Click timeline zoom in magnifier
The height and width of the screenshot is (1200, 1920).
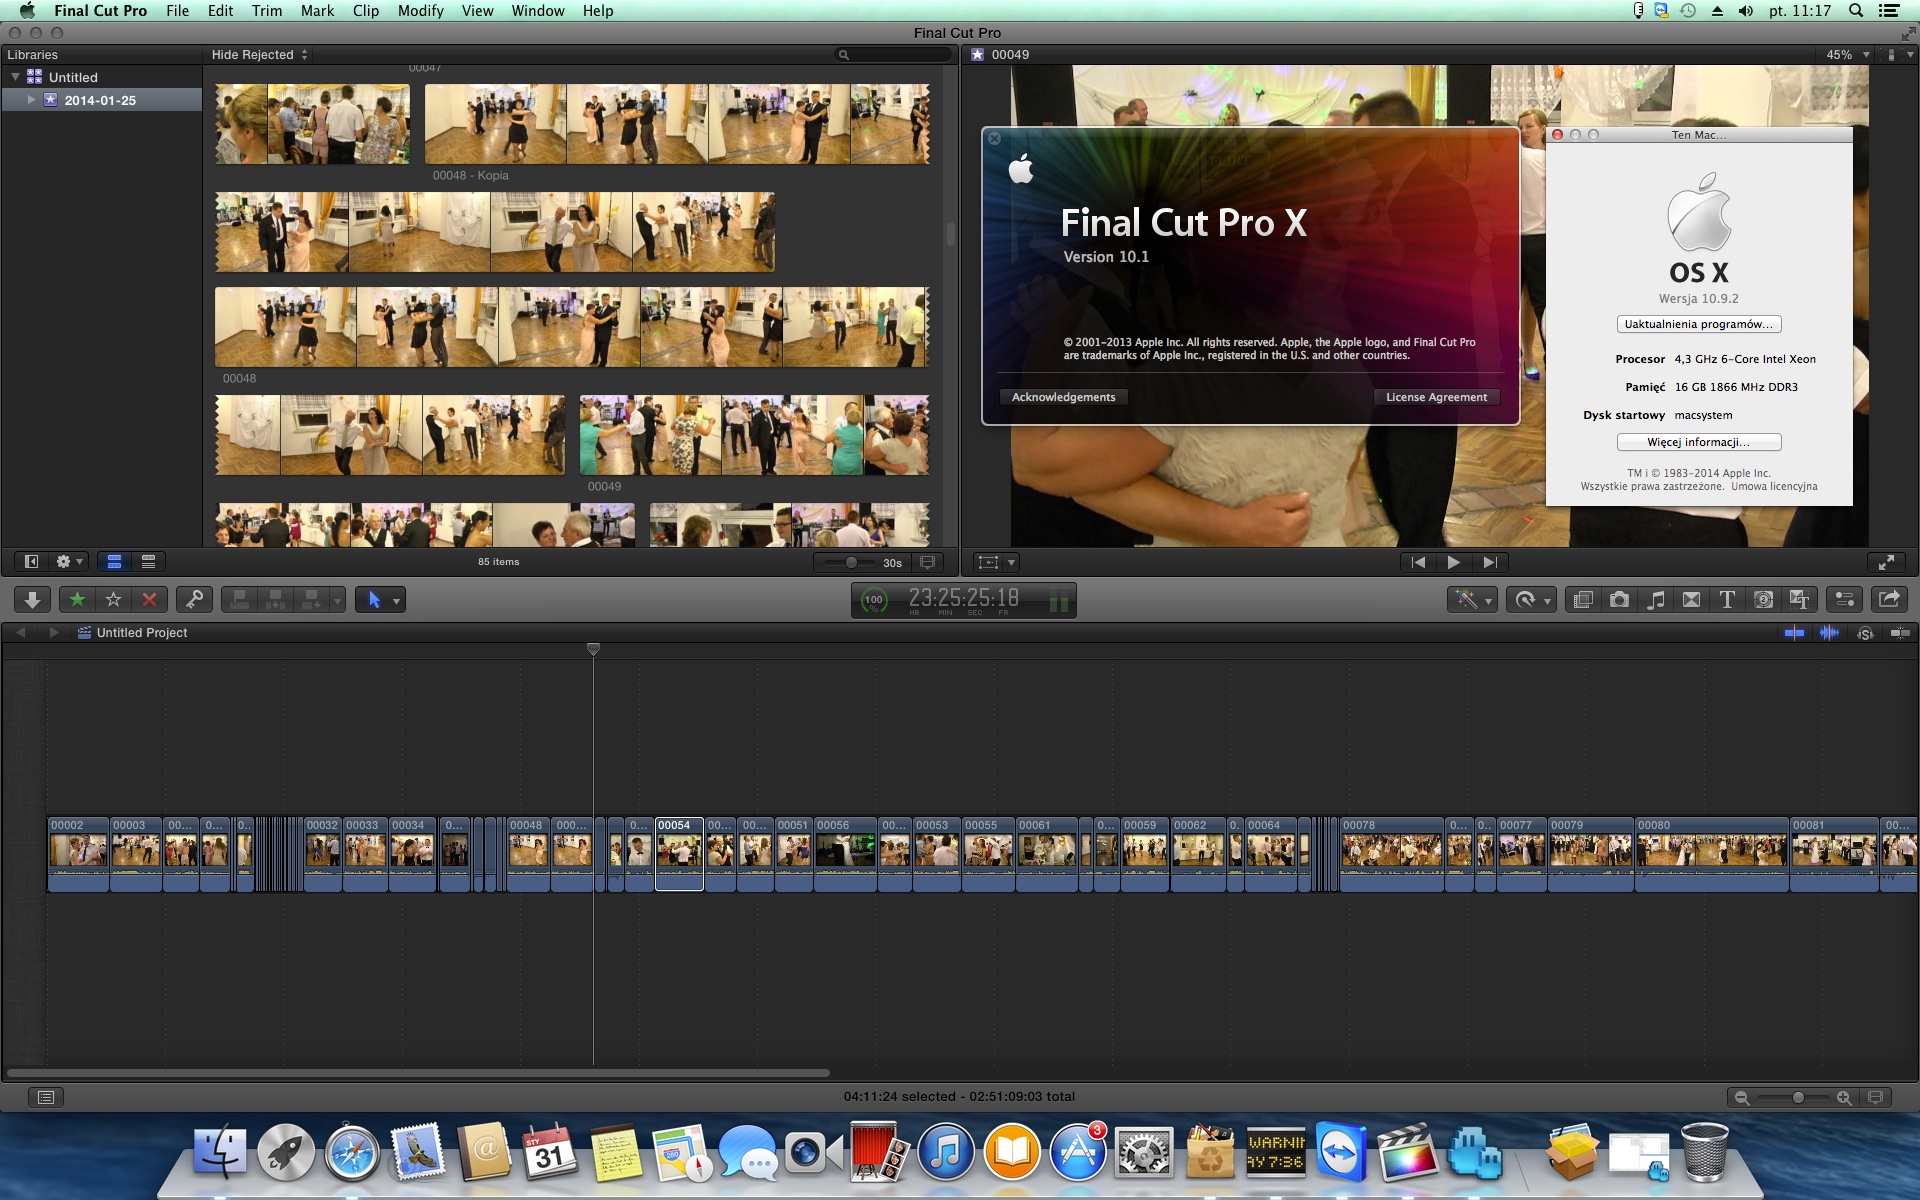click(x=1844, y=1097)
